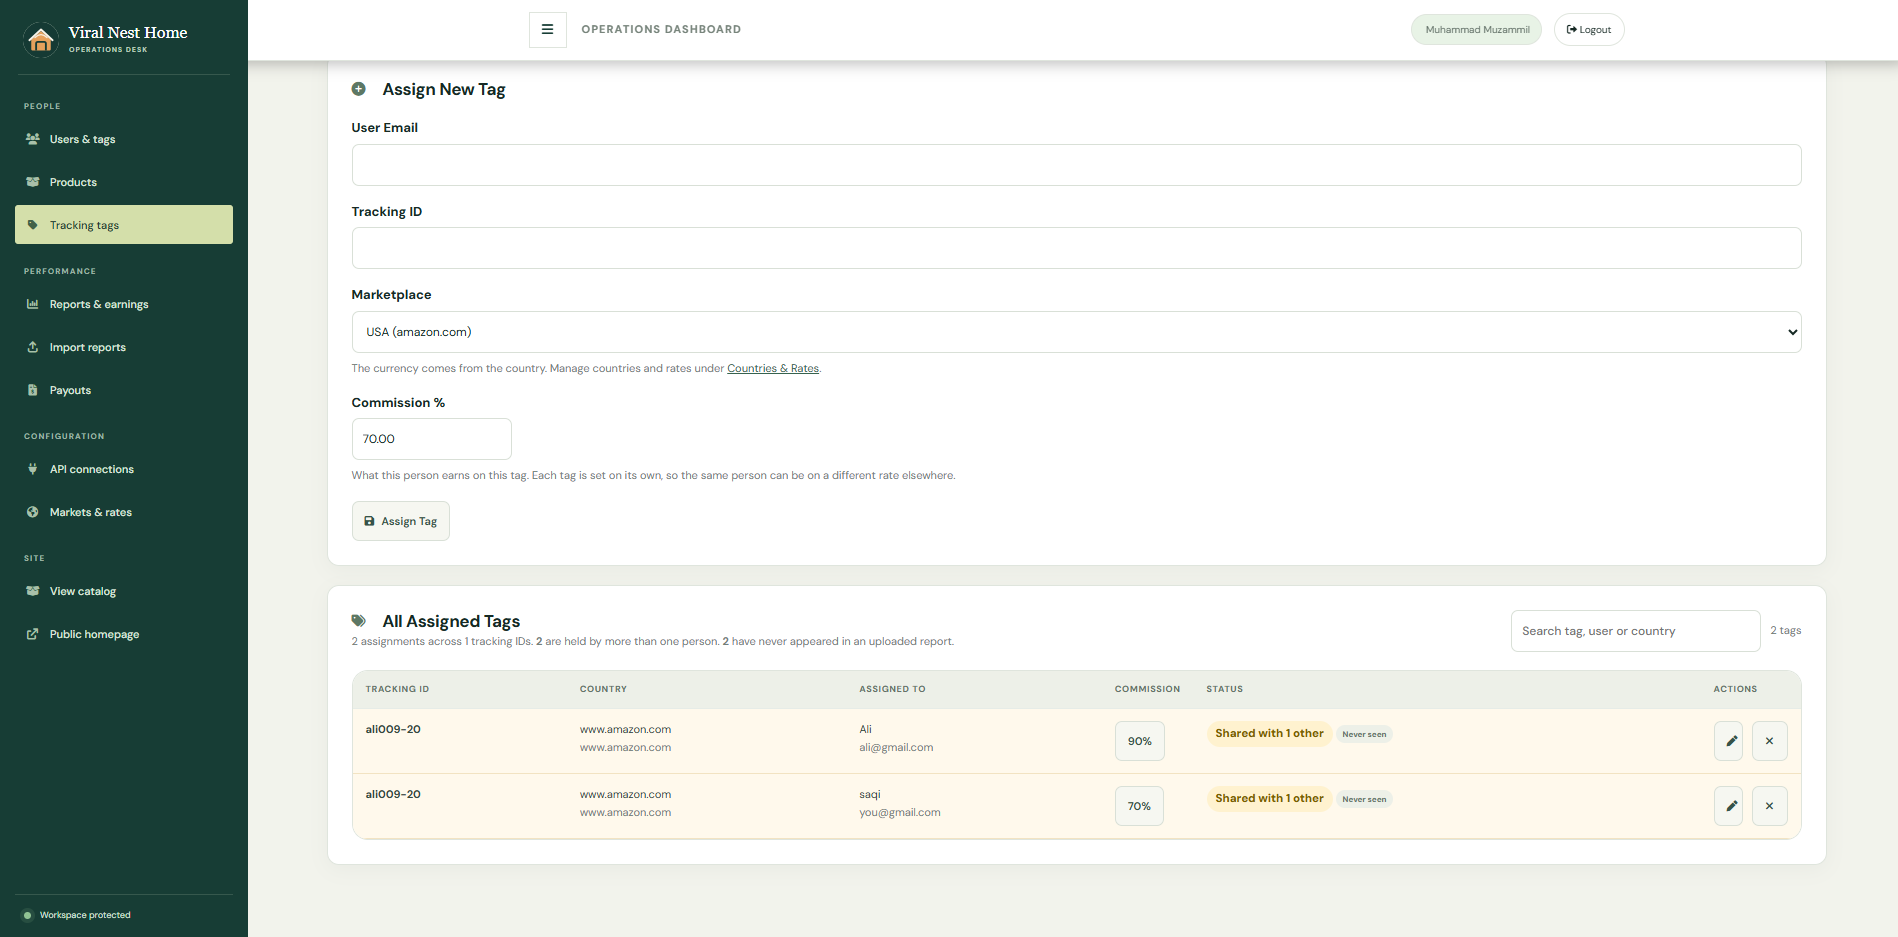
Task: Click the Reports & earnings chart icon
Action: point(33,304)
